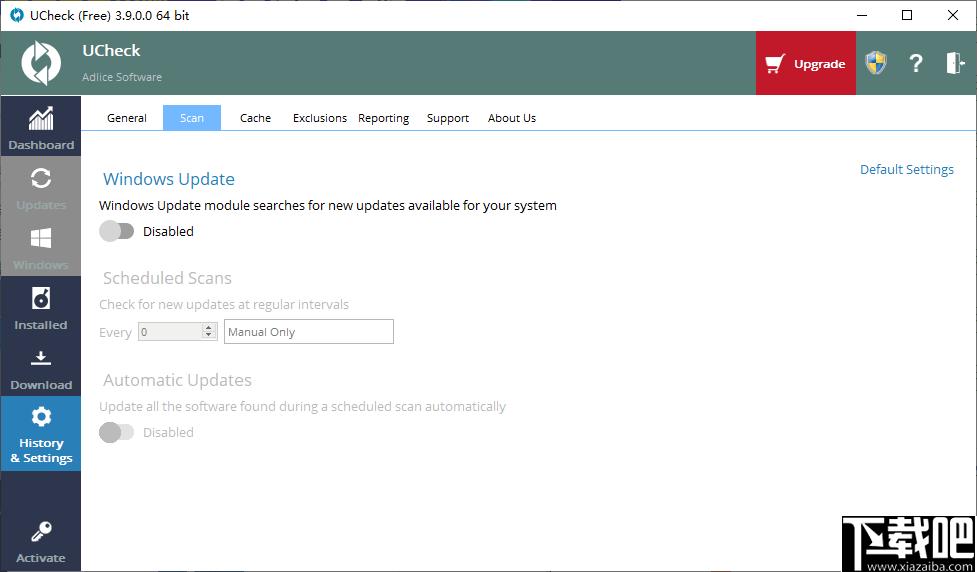Open the Cache tab
Viewport: 977px width, 572px height.
point(255,118)
